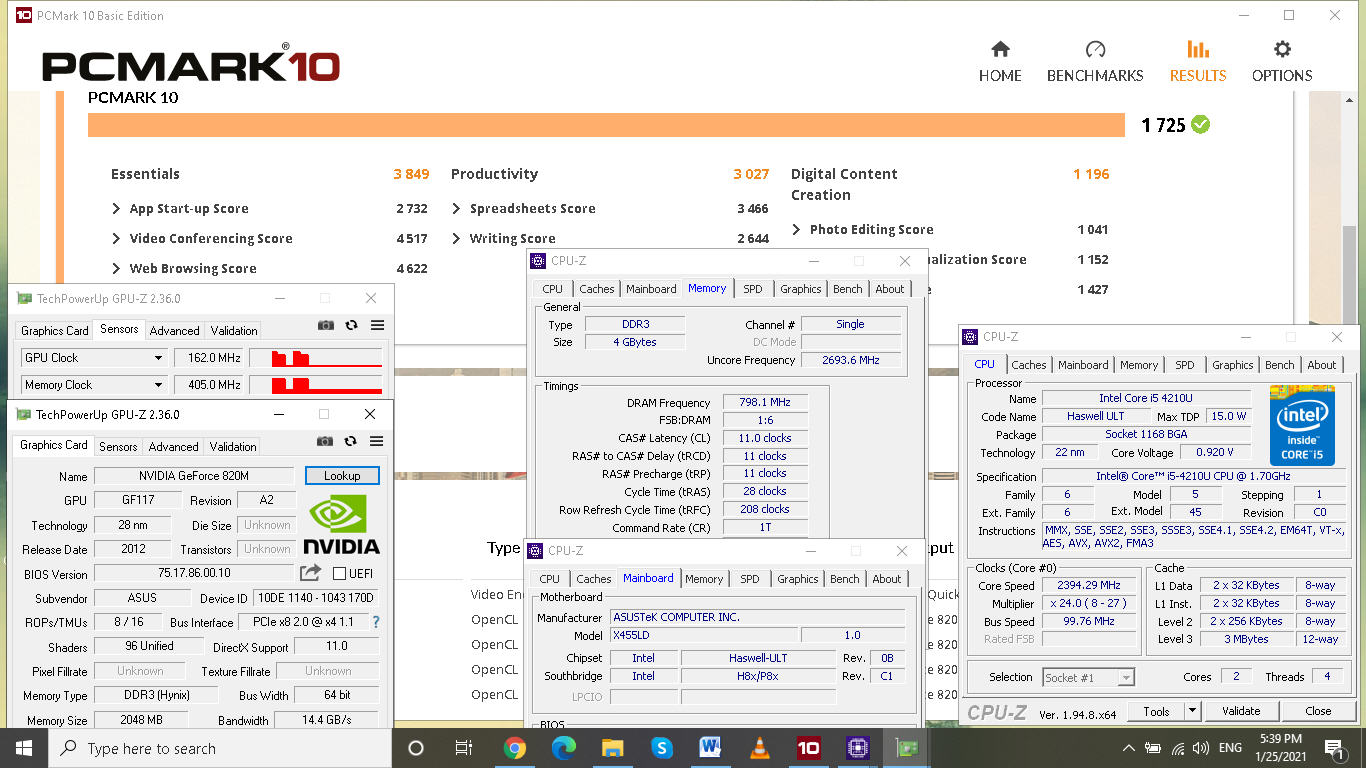Open Graphics tab in CPU-Z Memory window
The image size is (1366, 768).
[801, 289]
